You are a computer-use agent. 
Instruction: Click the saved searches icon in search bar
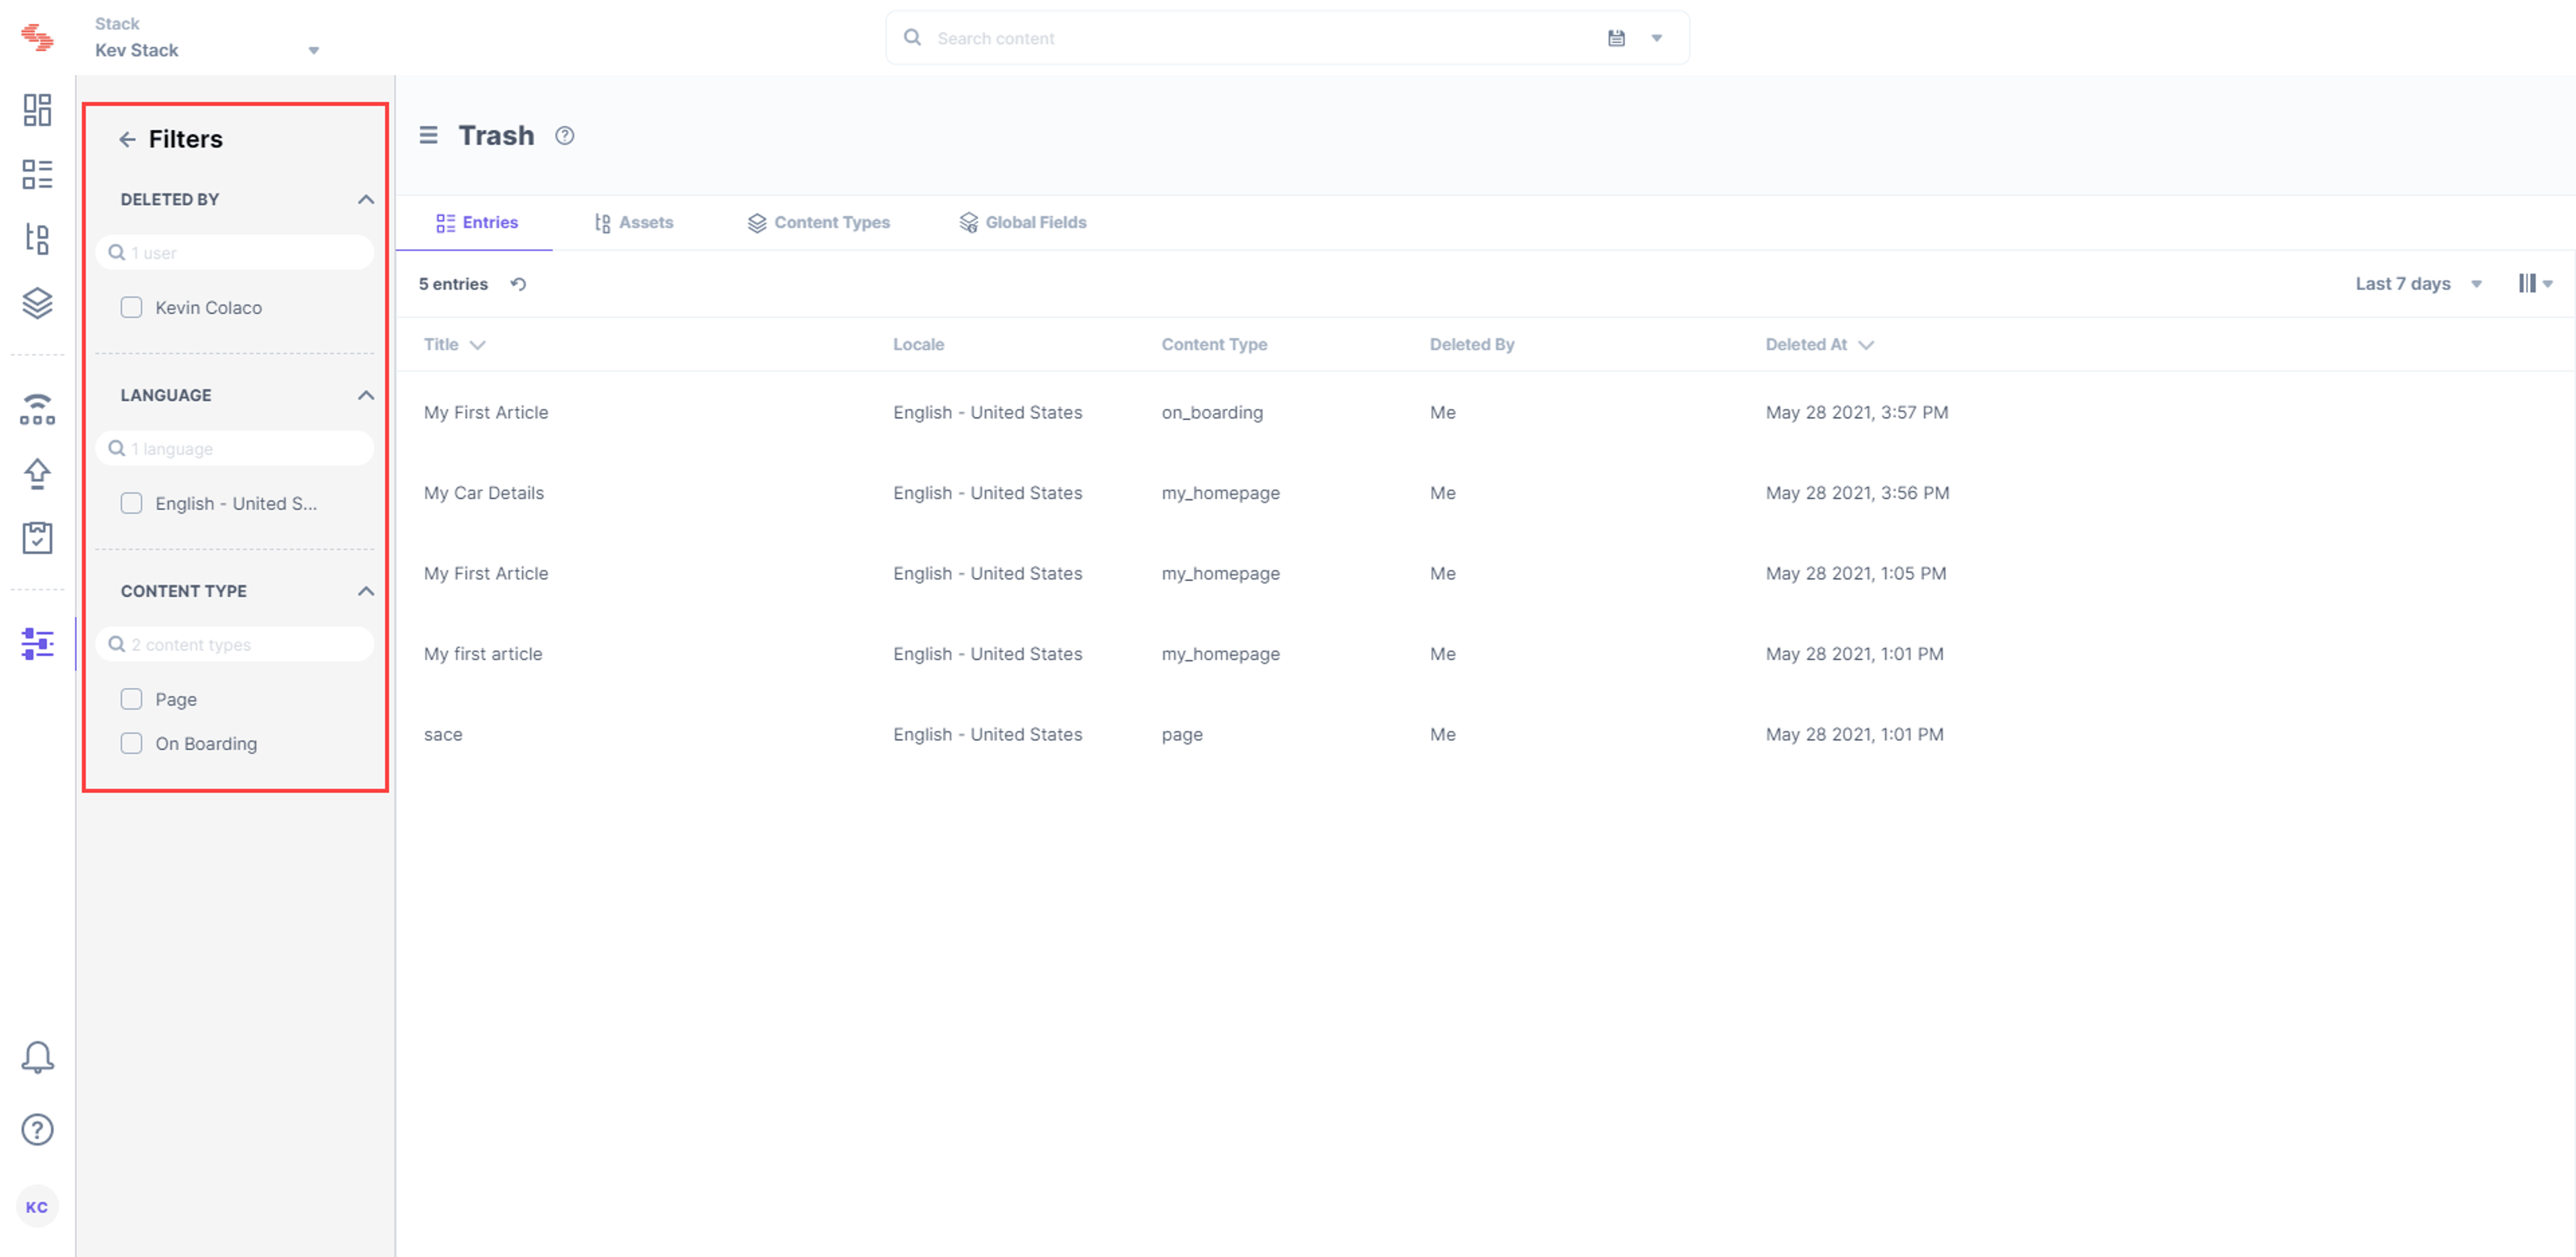pyautogui.click(x=1616, y=38)
